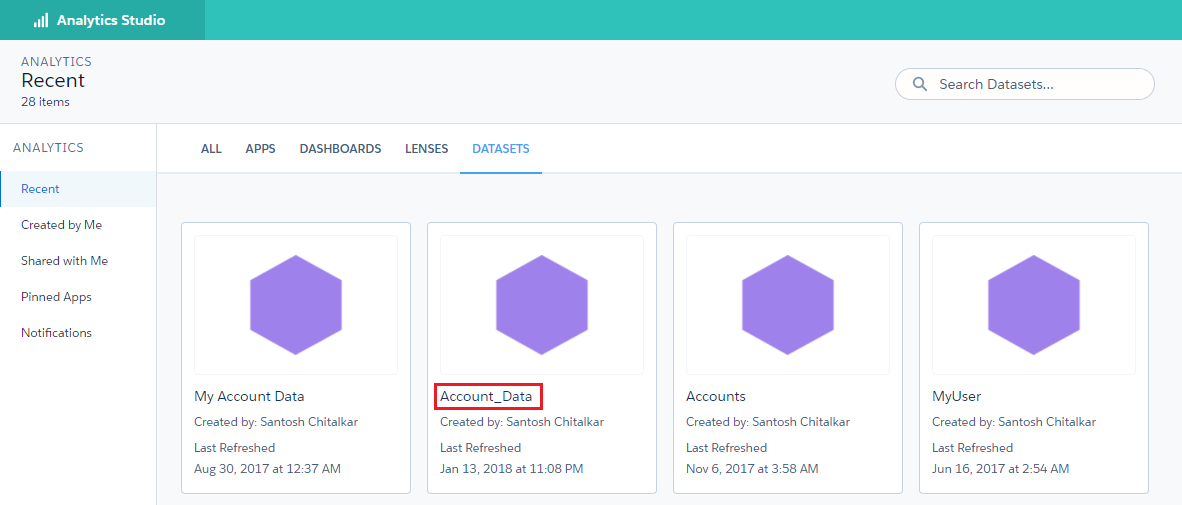The image size is (1182, 505).
Task: Open the Account_Data dataset title link
Action: [487, 396]
